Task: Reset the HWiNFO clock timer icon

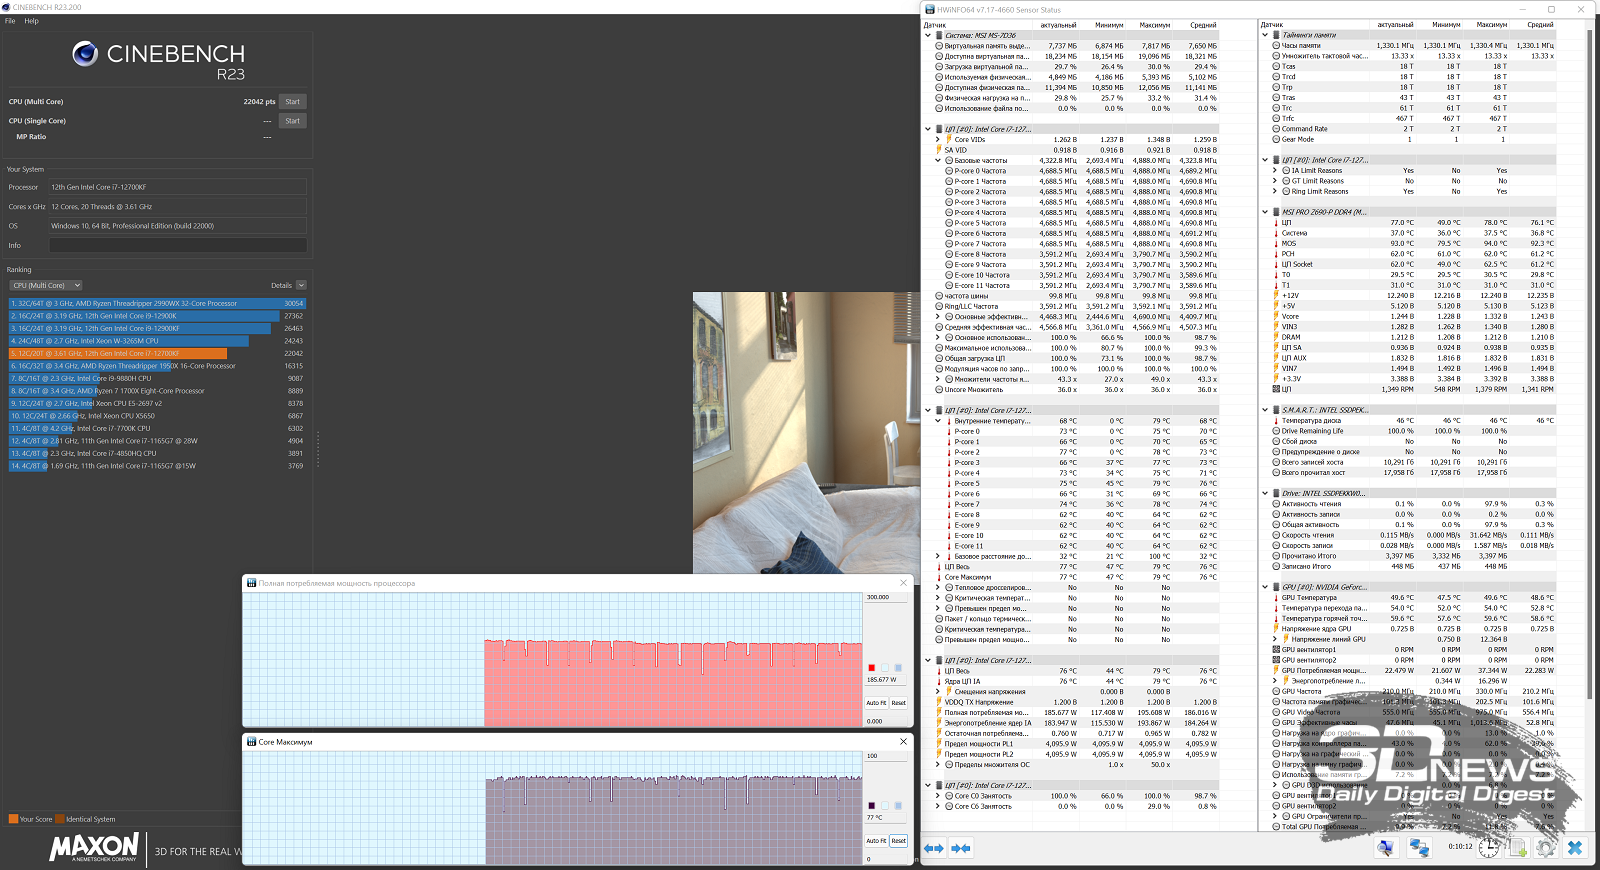Action: (x=1489, y=847)
